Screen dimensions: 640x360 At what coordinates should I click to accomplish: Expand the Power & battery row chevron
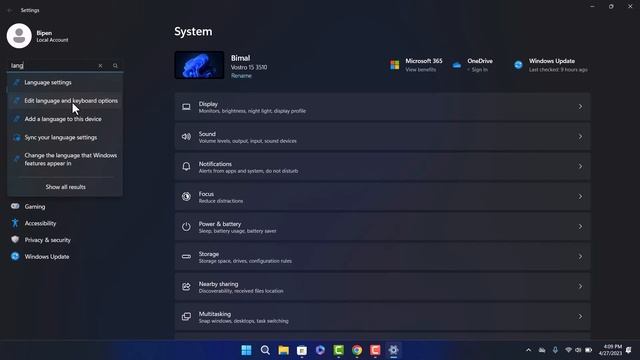(x=580, y=227)
